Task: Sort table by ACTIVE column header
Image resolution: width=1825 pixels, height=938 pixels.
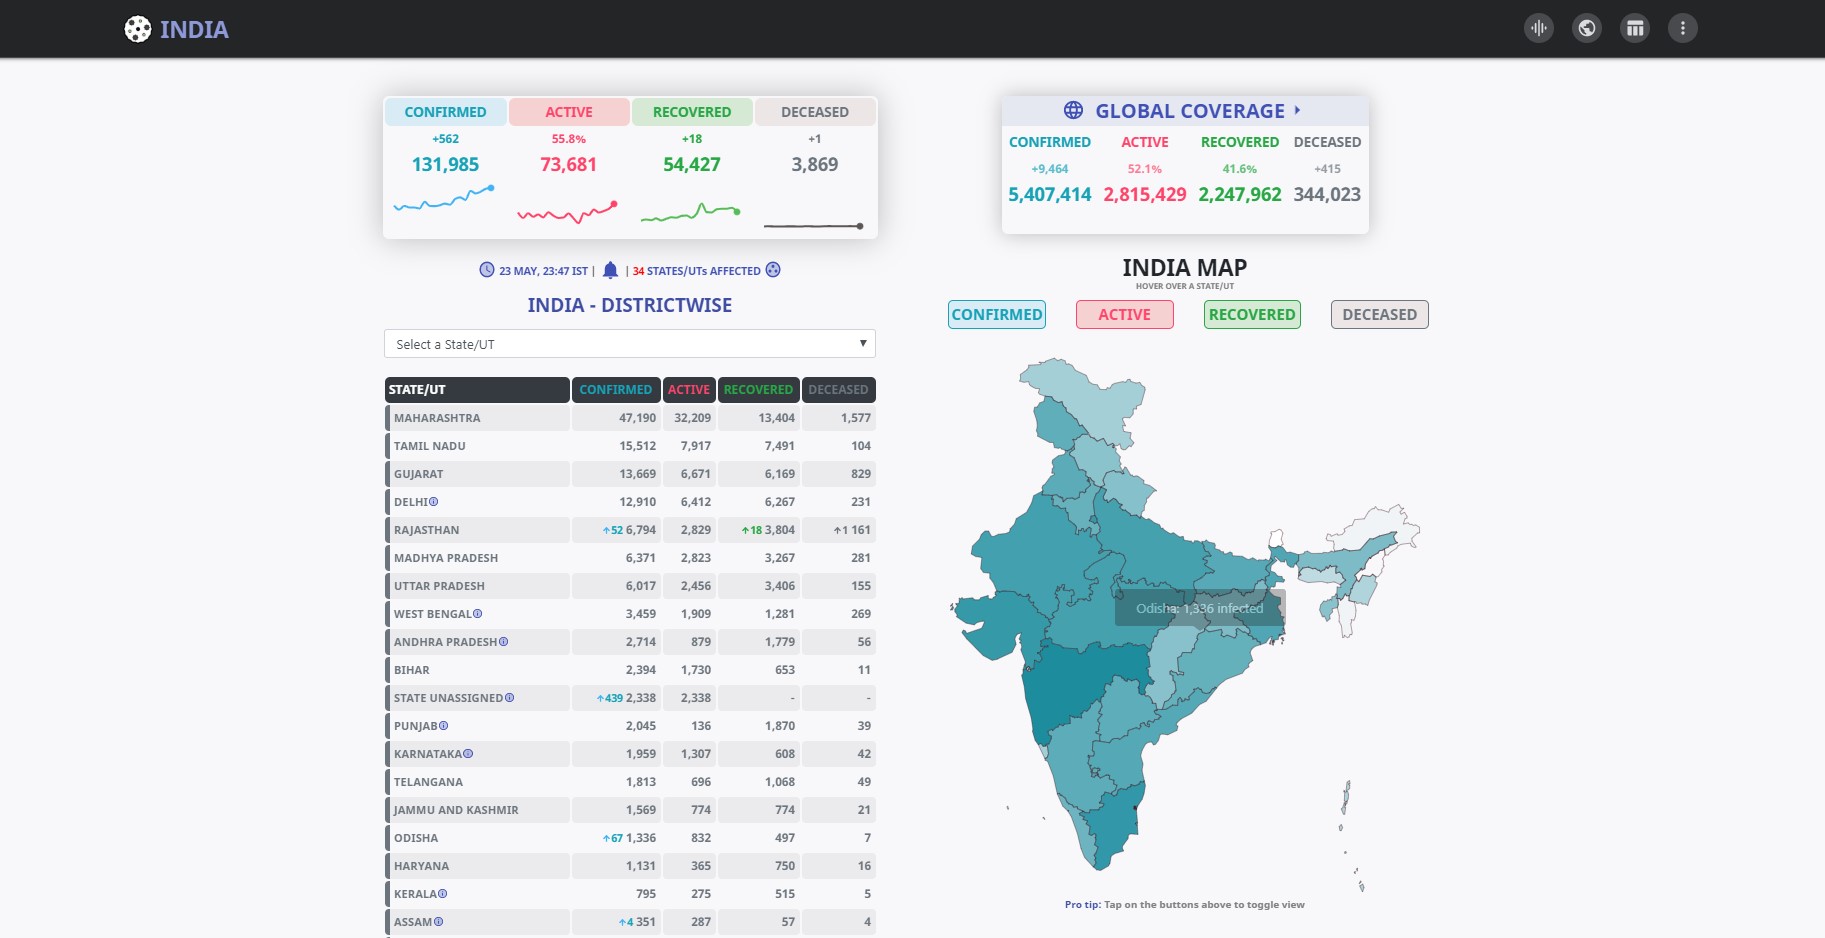Action: tap(689, 390)
